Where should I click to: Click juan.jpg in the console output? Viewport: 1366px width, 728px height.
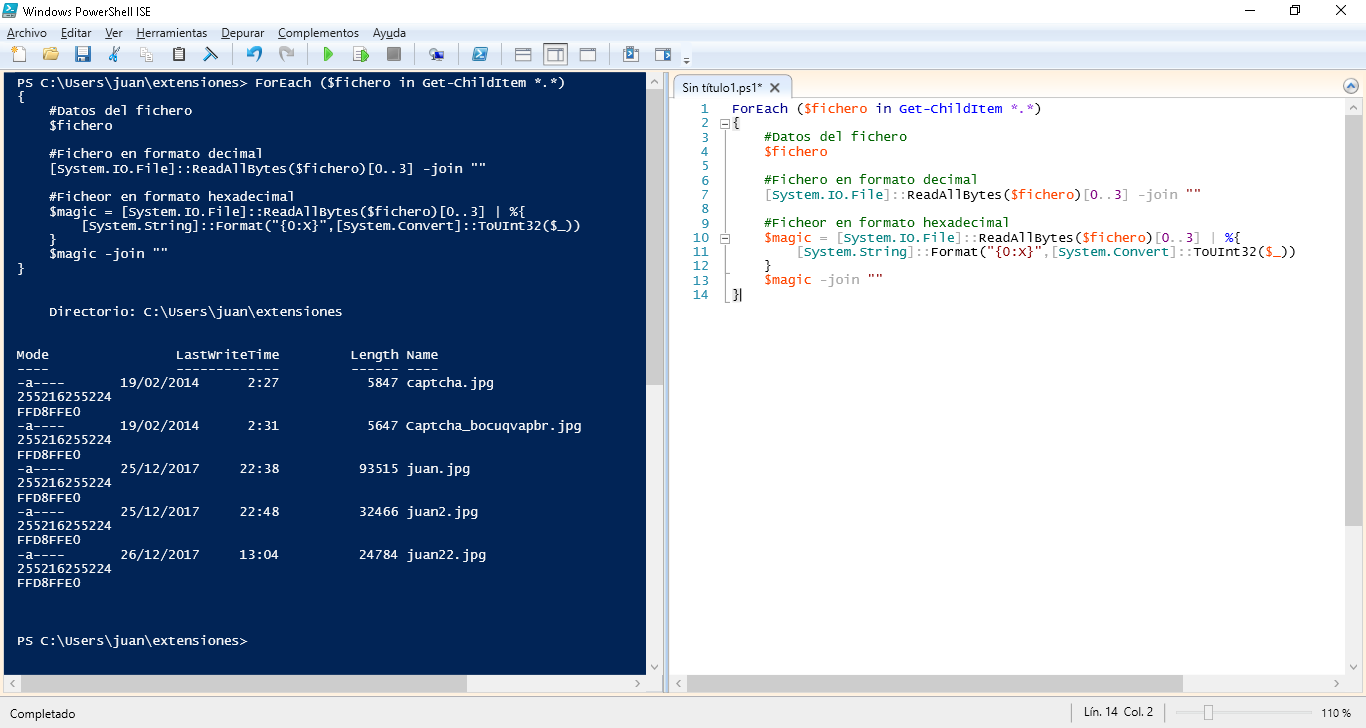[438, 469]
